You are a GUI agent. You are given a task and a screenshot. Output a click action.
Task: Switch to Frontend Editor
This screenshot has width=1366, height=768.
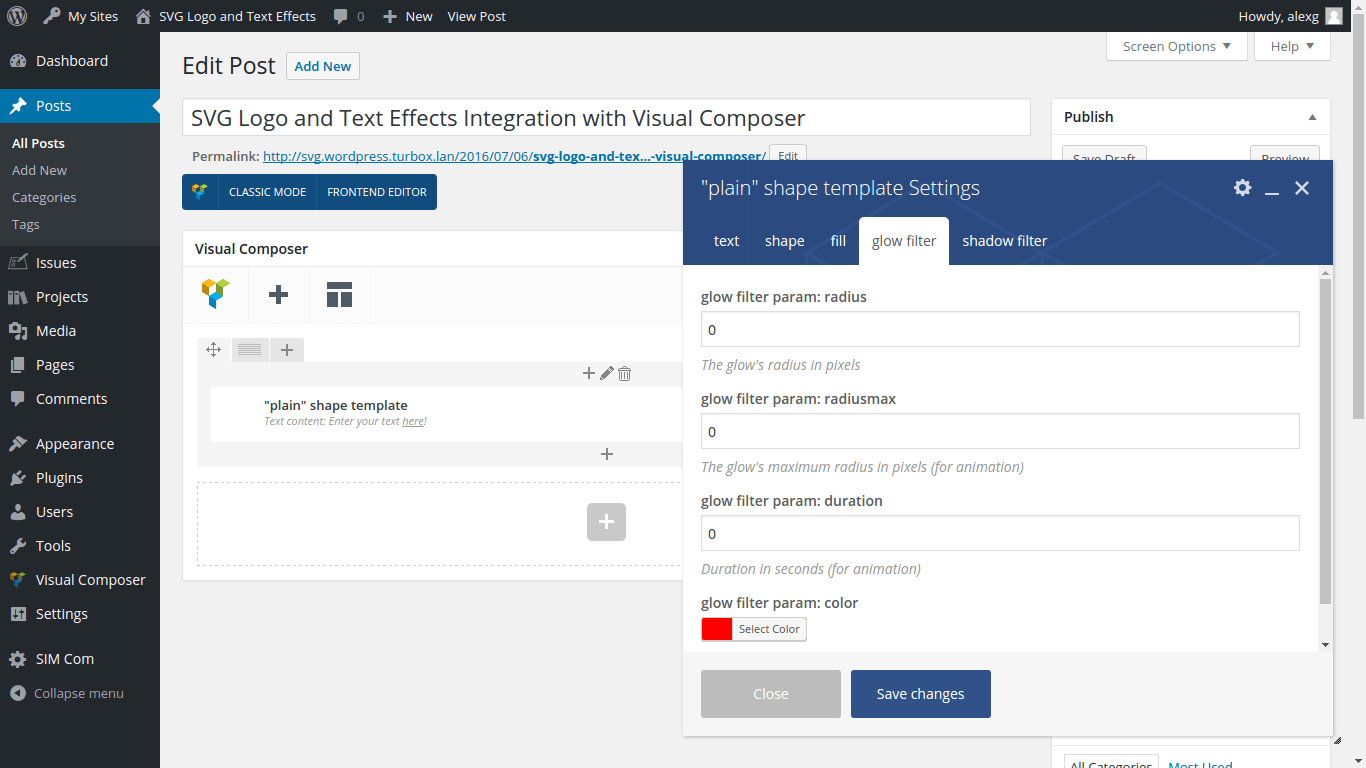(377, 192)
